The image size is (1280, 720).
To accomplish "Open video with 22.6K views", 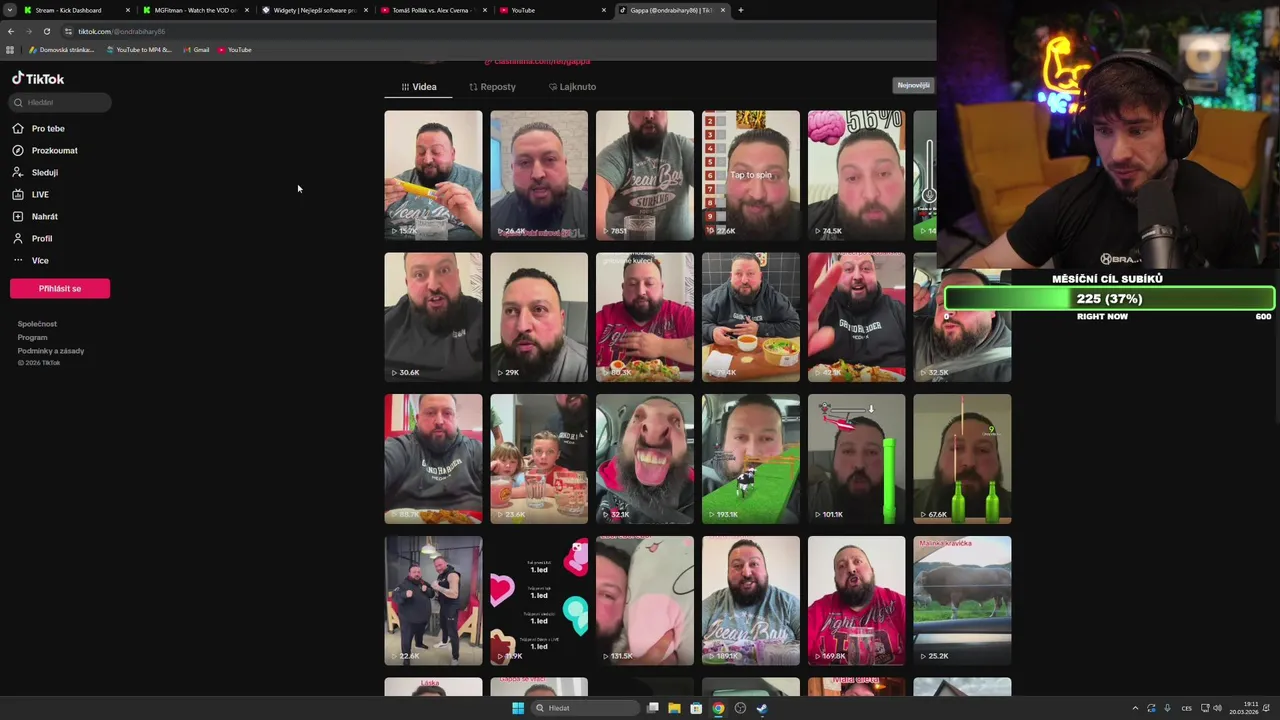I will (433, 601).
